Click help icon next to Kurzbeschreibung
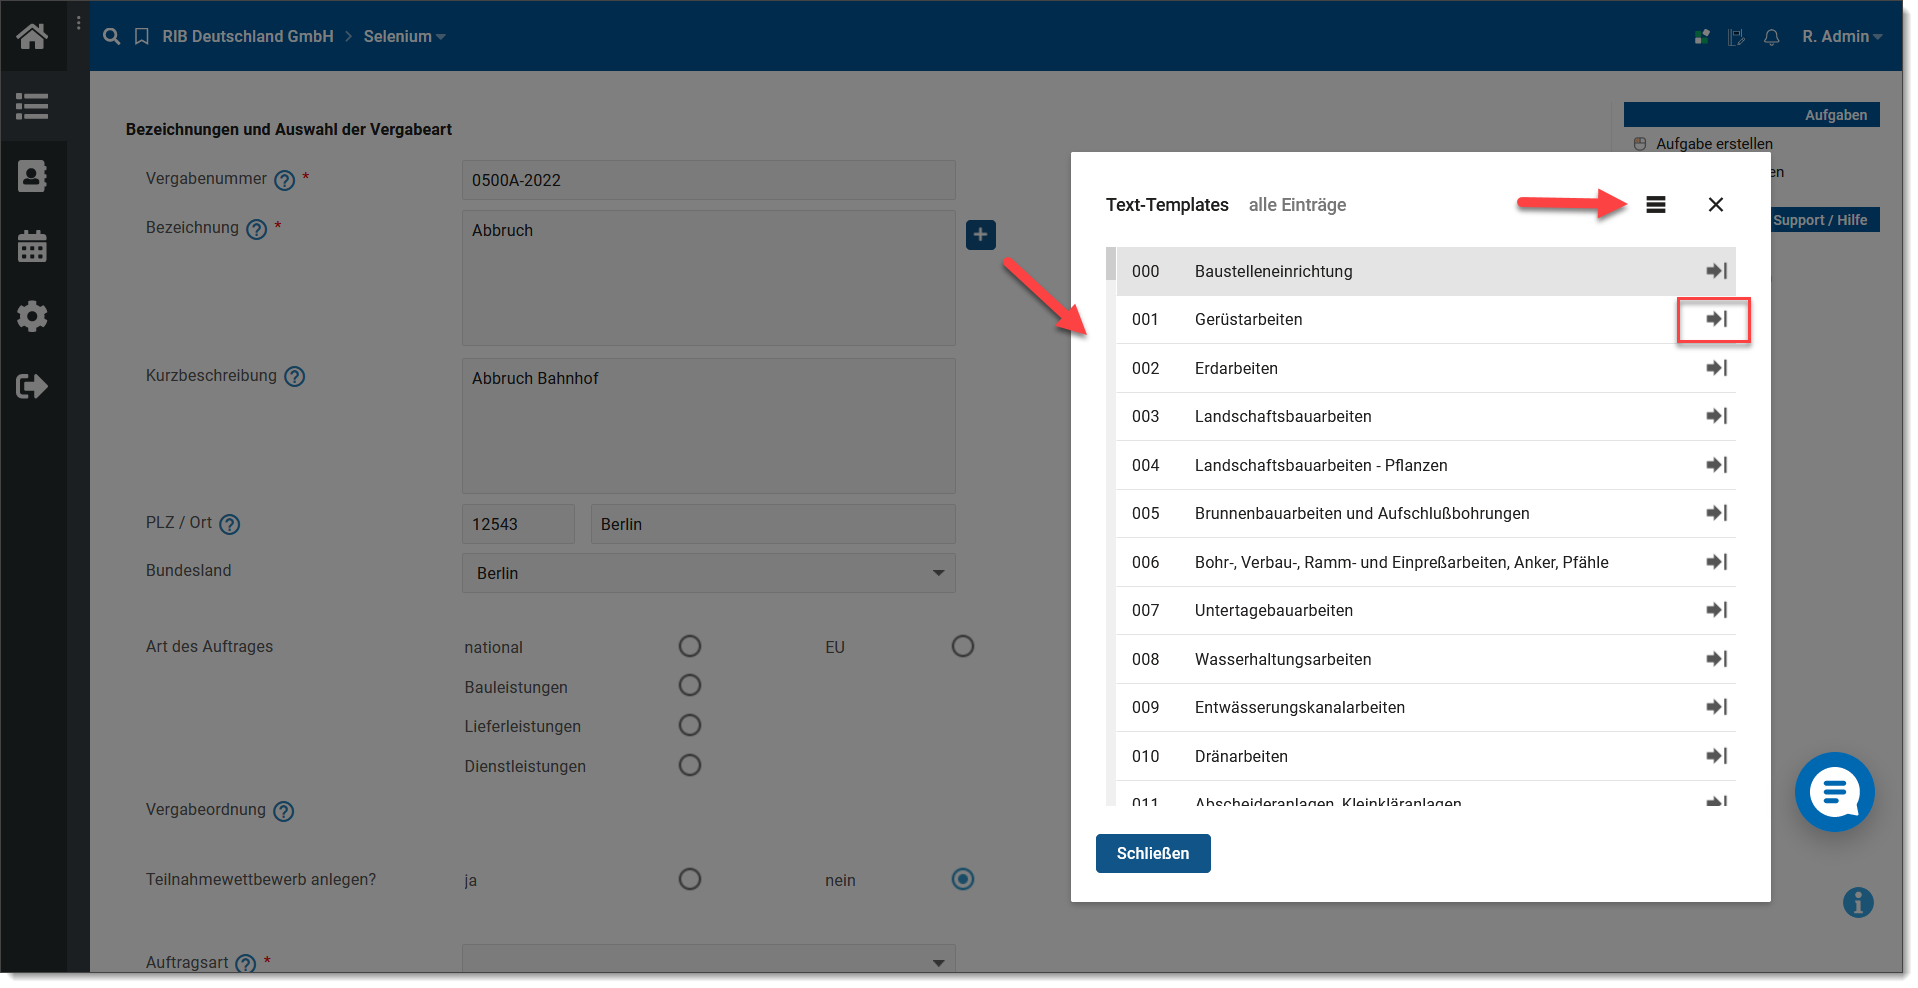 click(x=294, y=377)
